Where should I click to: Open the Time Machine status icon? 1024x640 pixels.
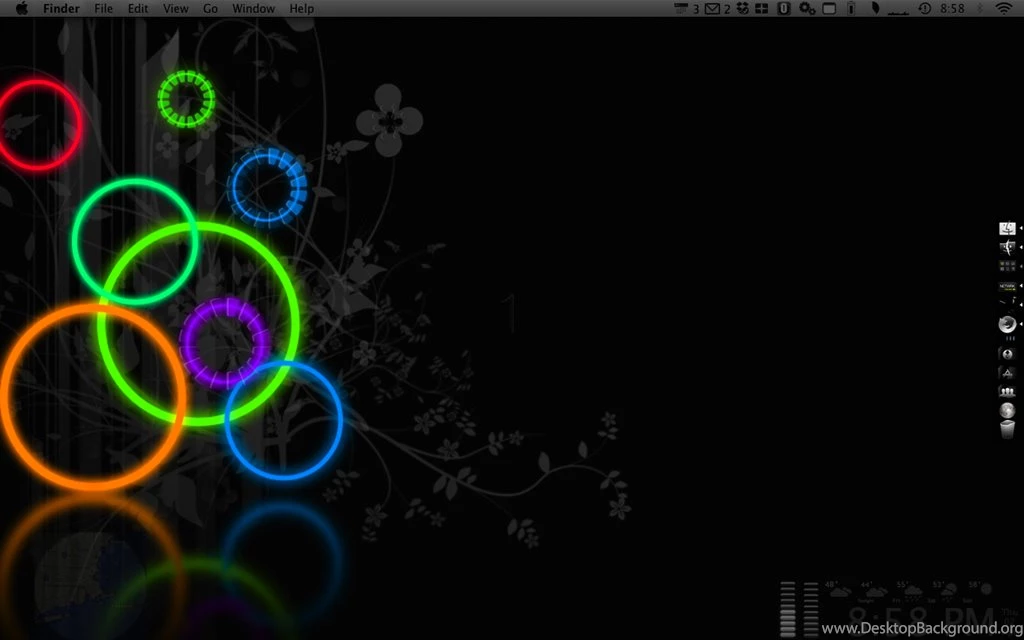pyautogui.click(x=924, y=9)
